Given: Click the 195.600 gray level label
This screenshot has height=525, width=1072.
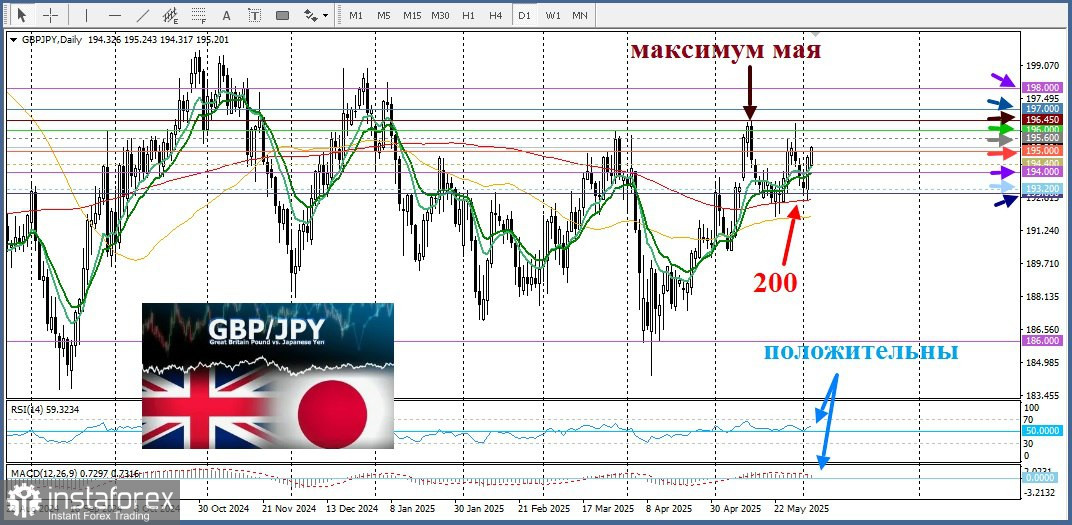Looking at the screenshot, I should tap(1042, 138).
